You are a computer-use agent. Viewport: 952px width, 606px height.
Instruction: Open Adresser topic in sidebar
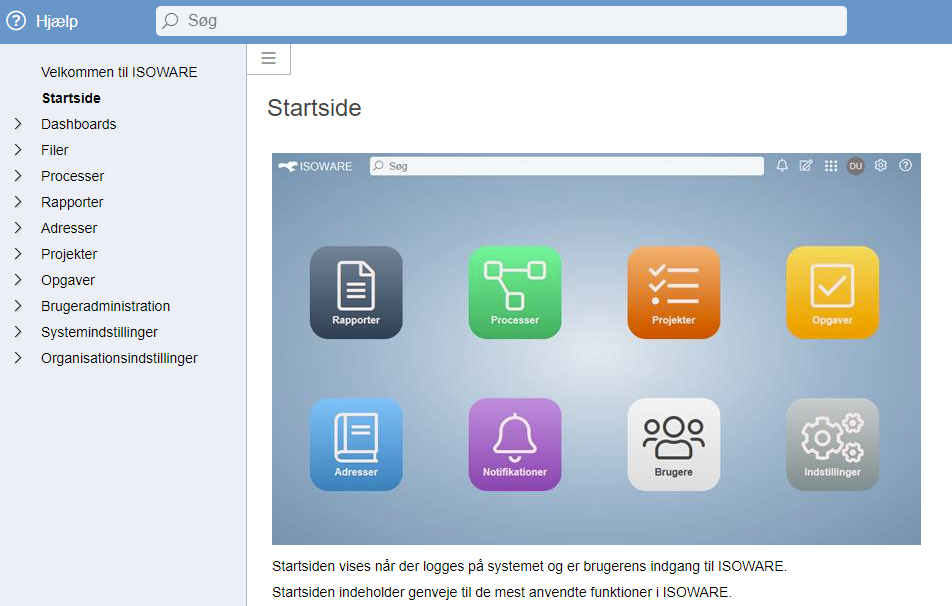(69, 228)
